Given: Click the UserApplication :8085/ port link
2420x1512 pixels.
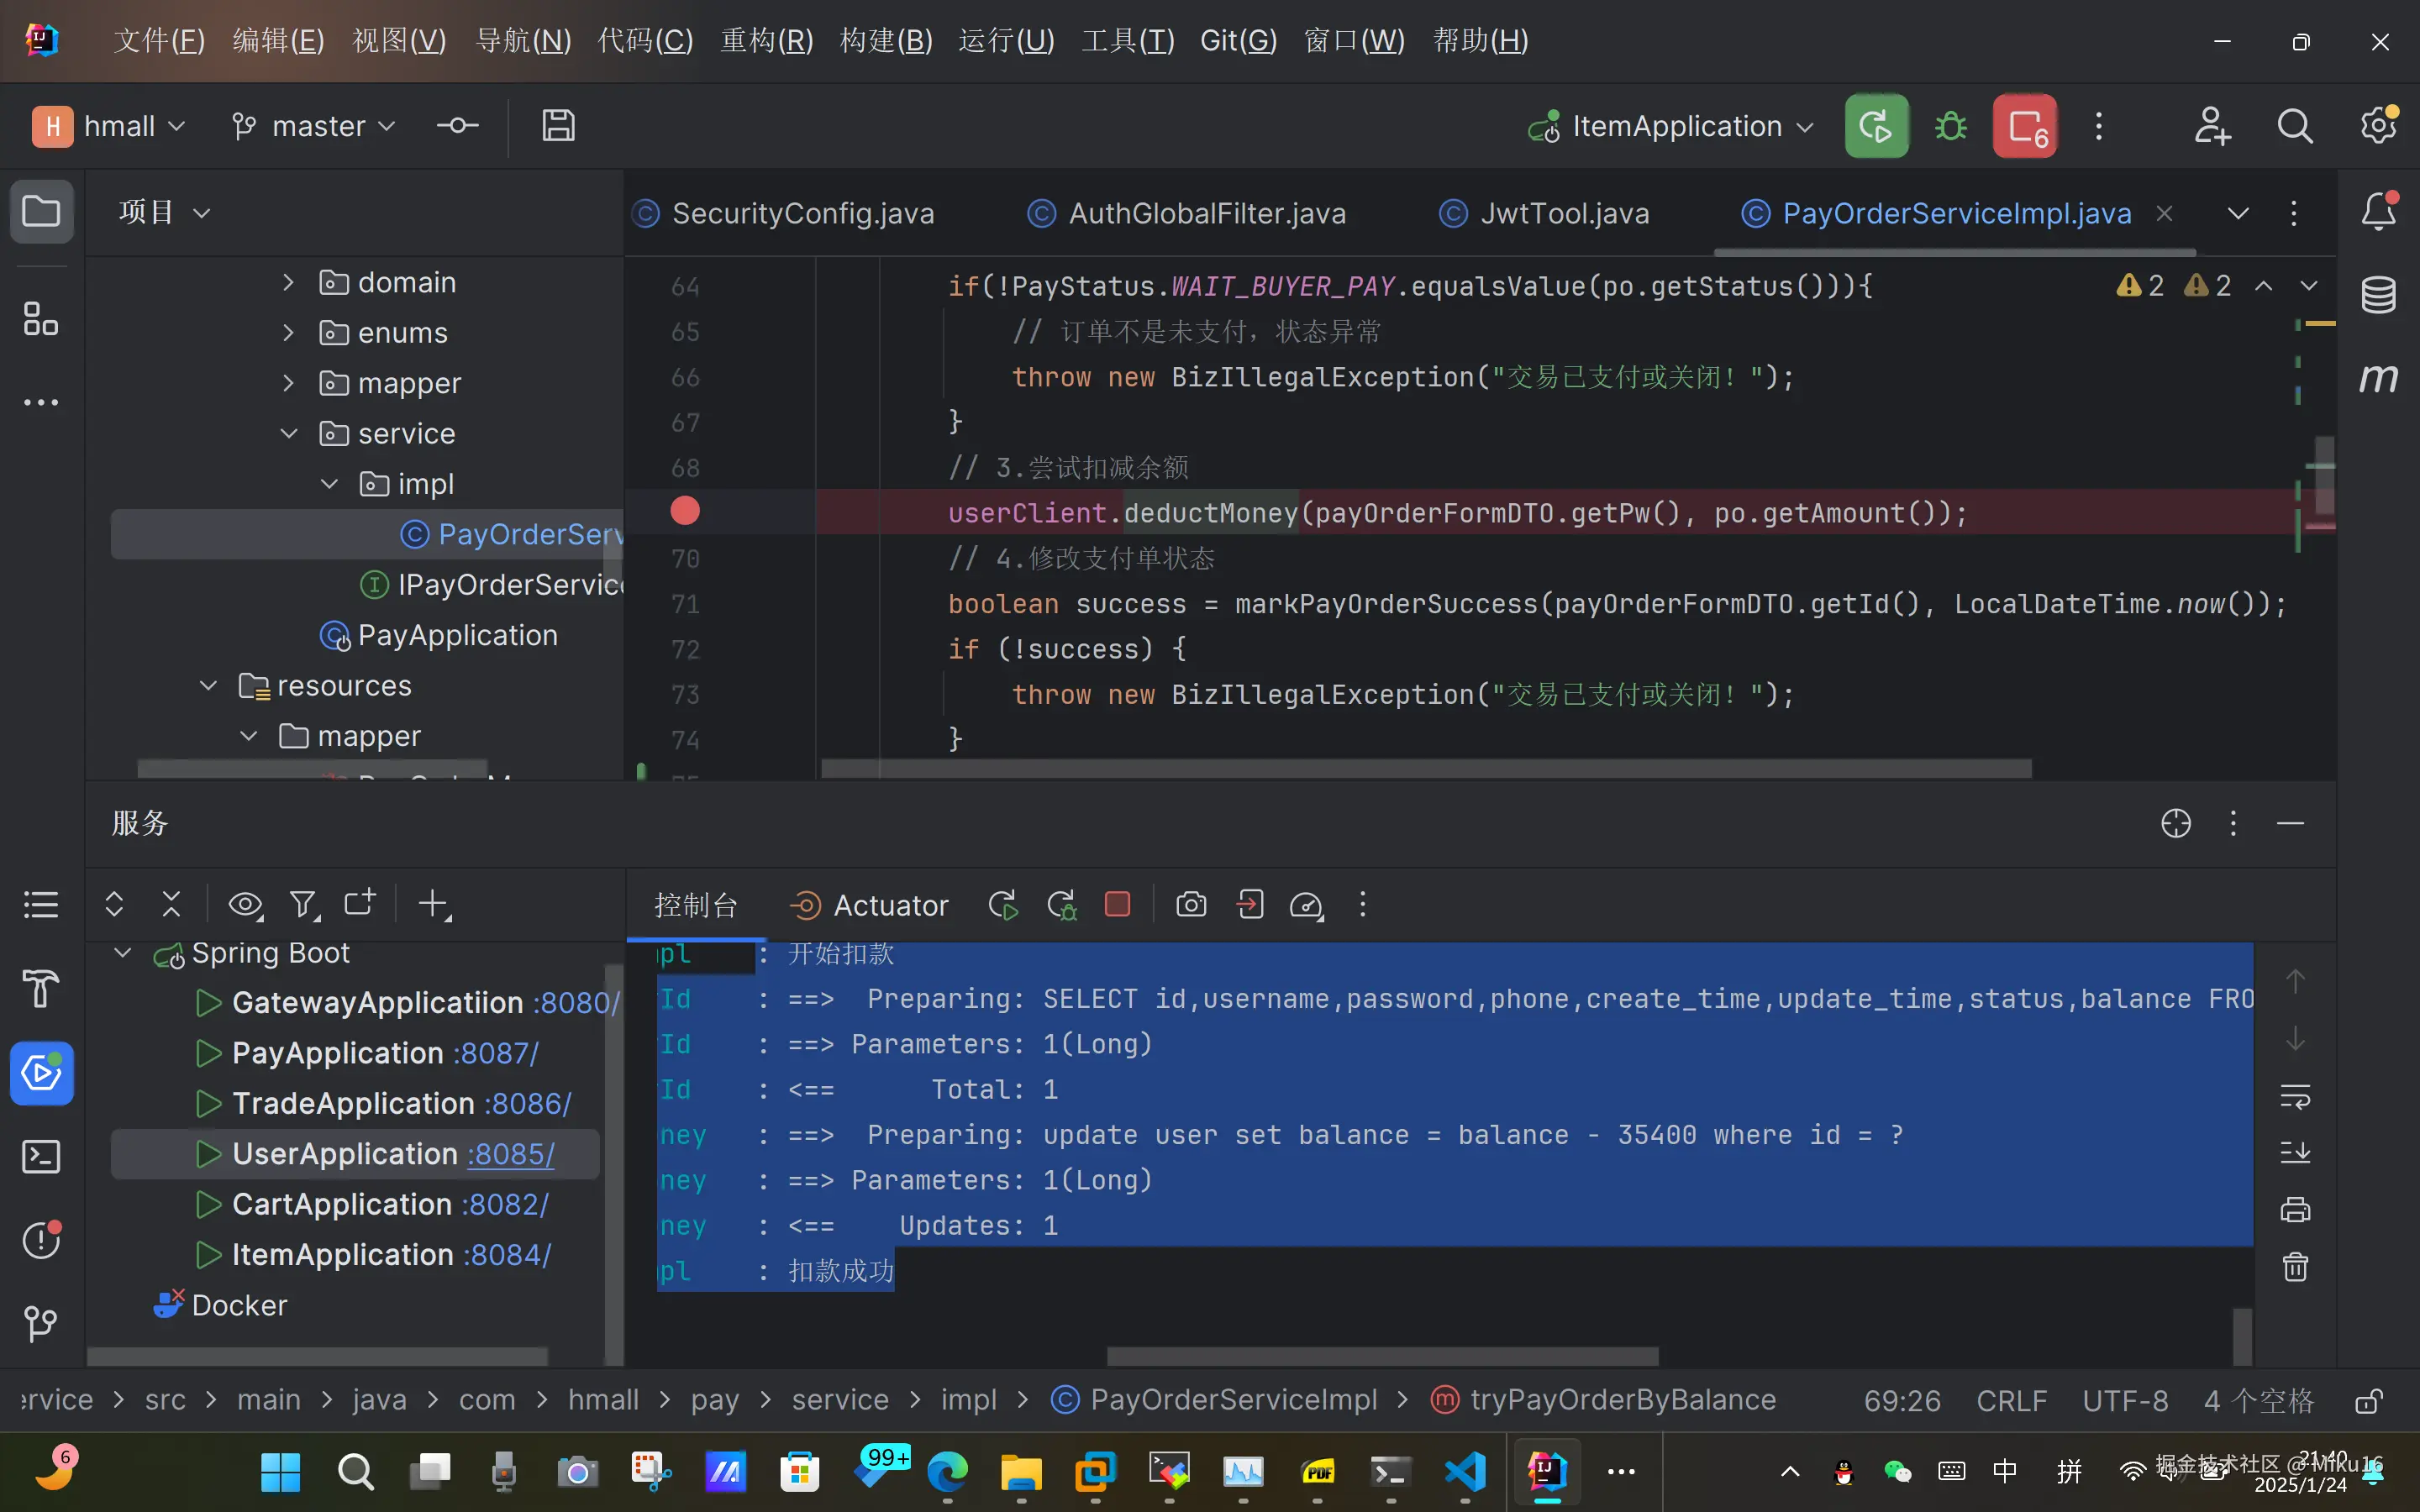Looking at the screenshot, I should (511, 1154).
